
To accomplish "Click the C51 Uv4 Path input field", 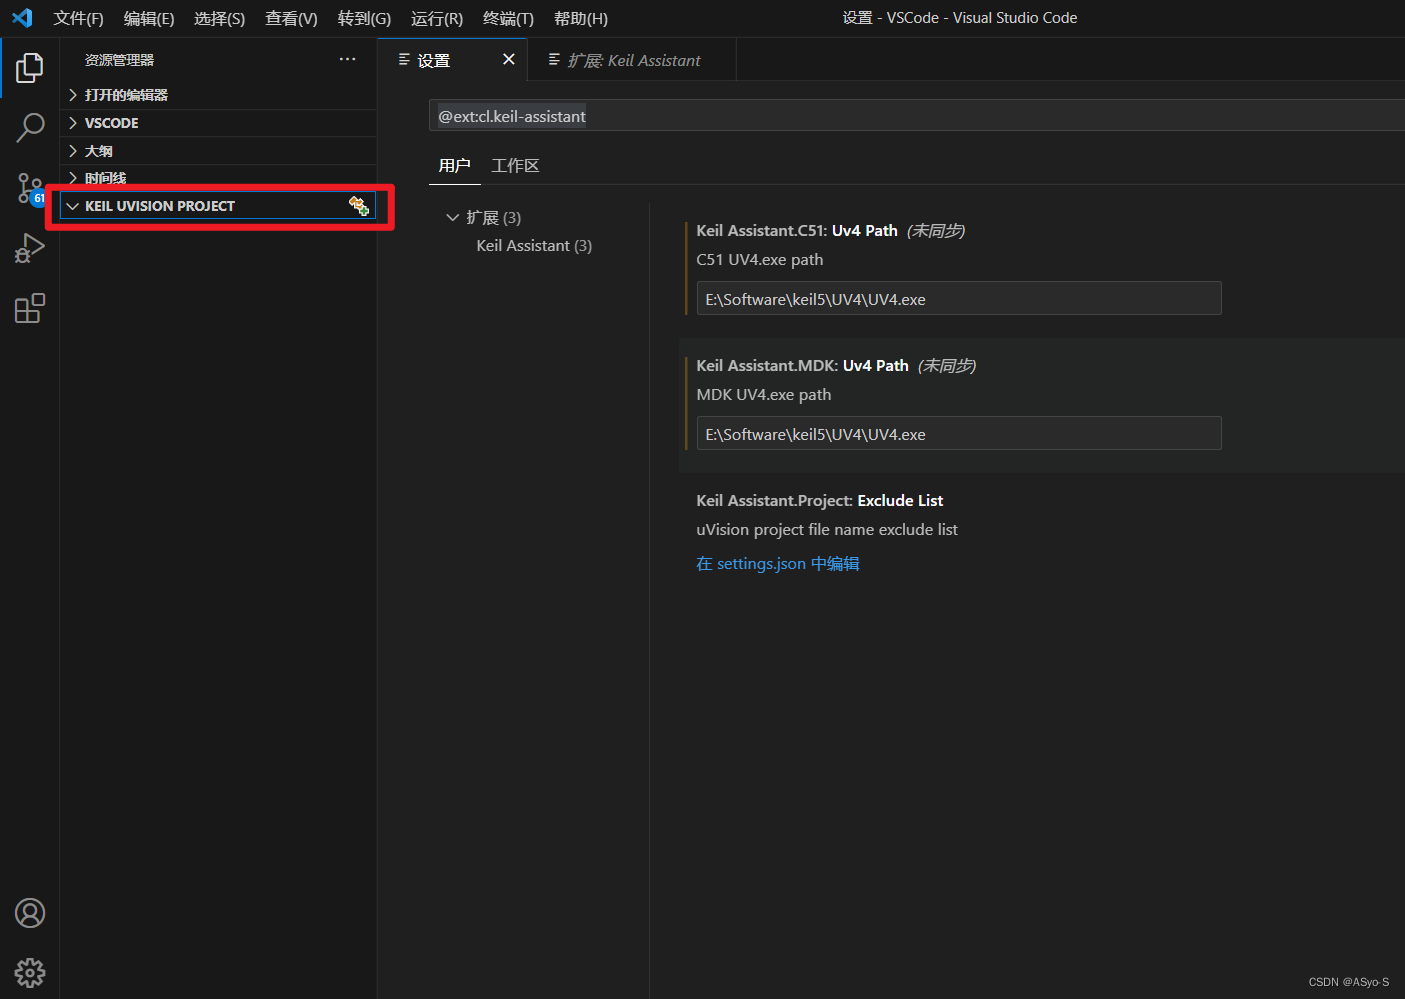I will point(959,299).
